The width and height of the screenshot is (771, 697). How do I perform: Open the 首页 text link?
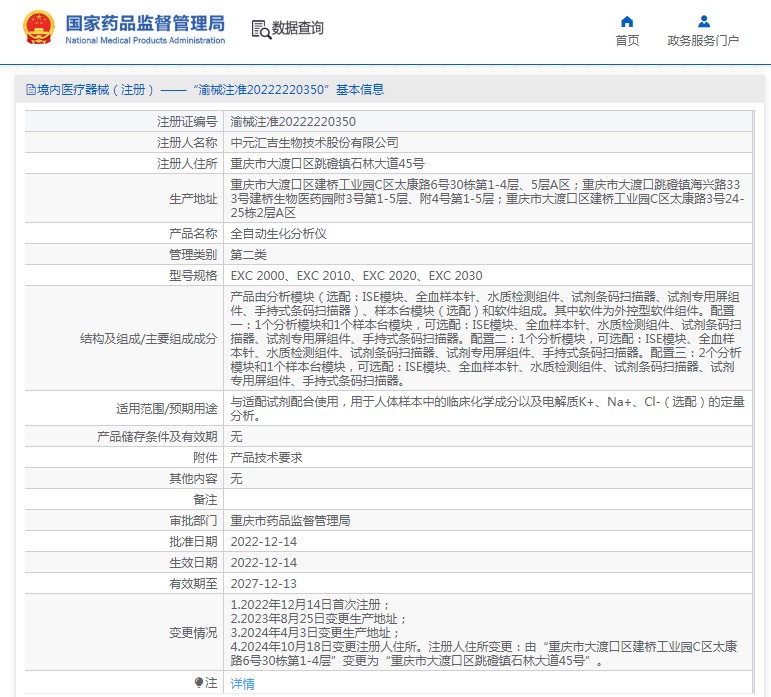(x=627, y=41)
